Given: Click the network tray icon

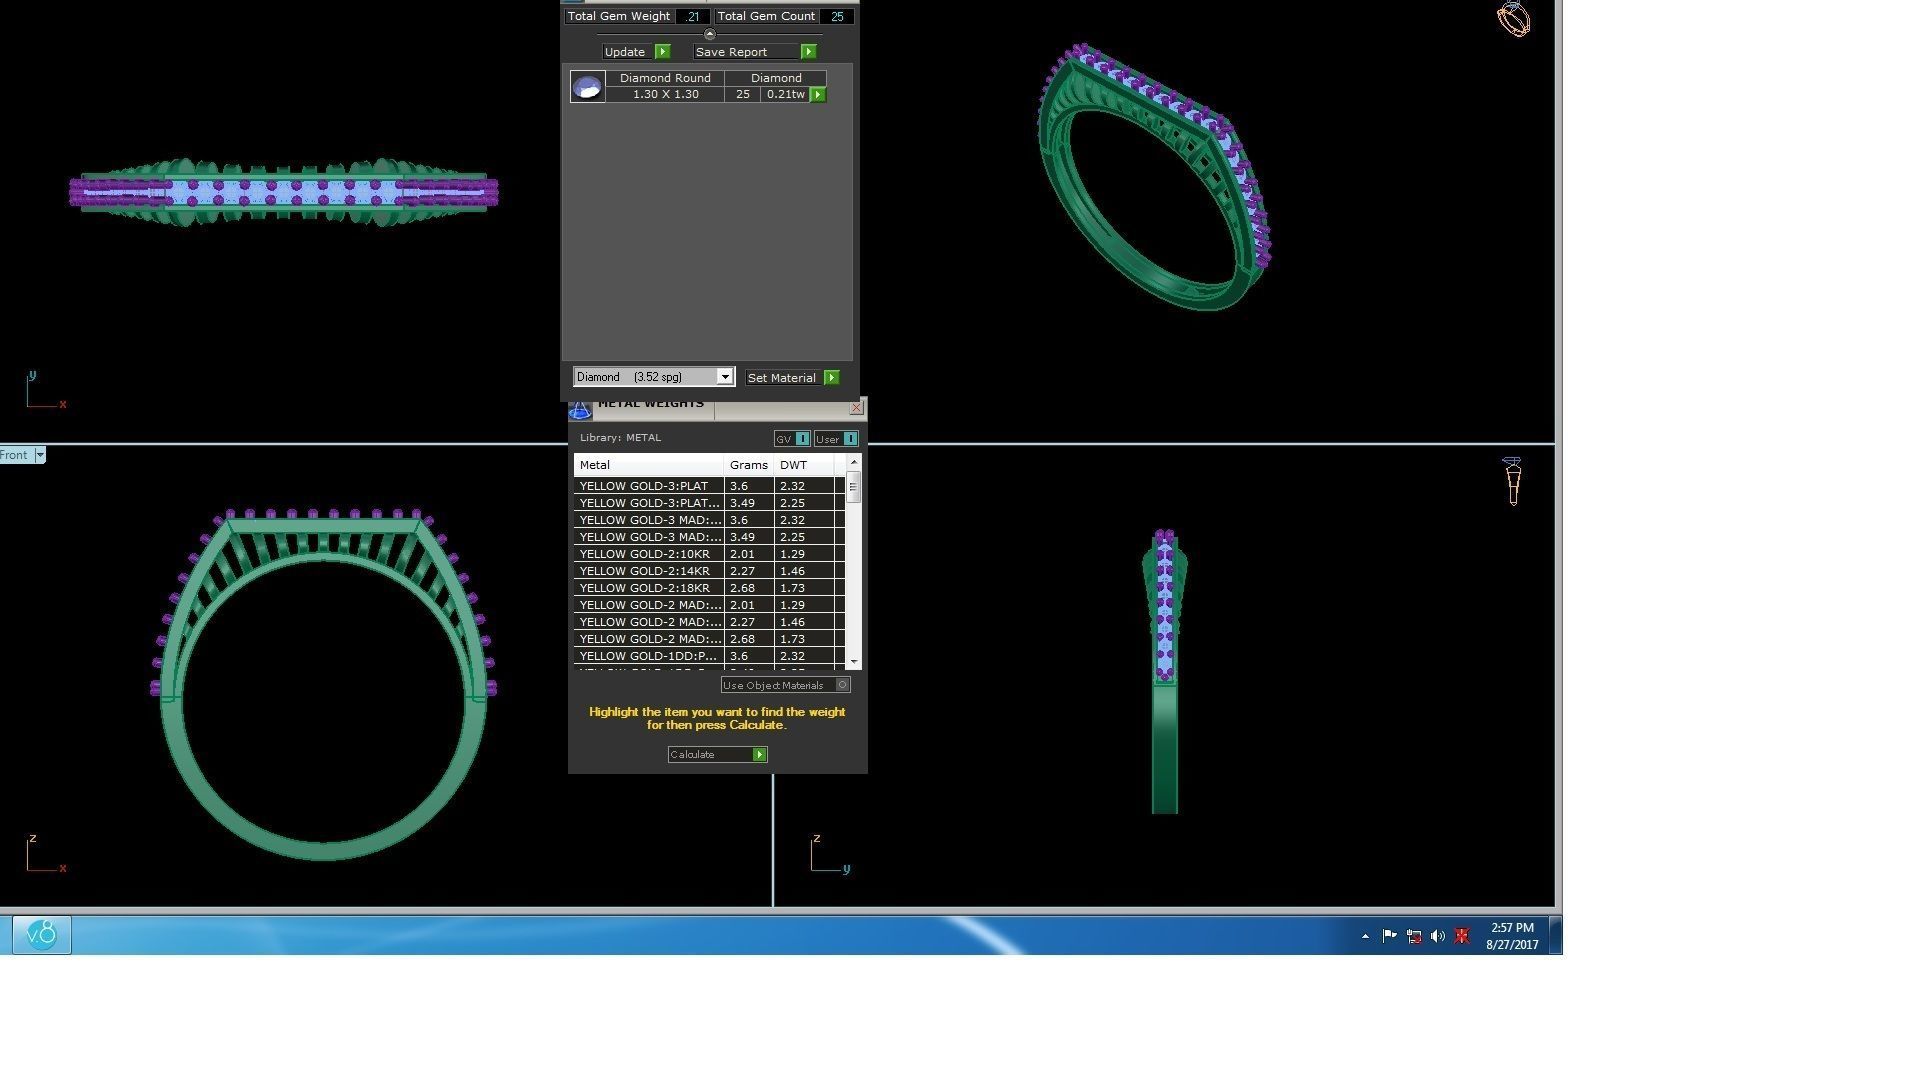Looking at the screenshot, I should [x=1414, y=936].
